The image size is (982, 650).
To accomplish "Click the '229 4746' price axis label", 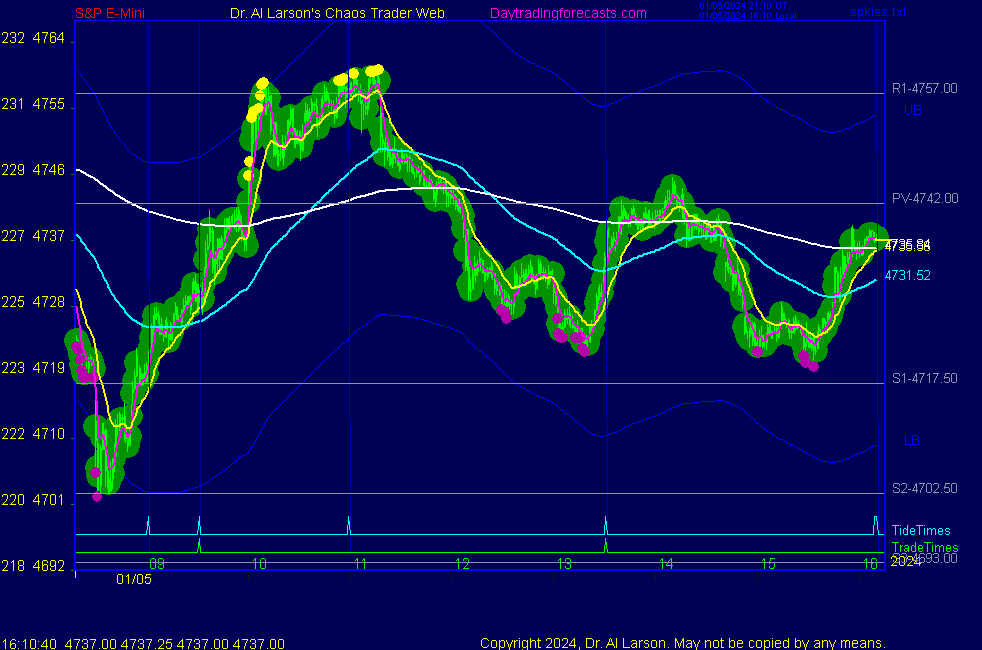I will click(33, 170).
